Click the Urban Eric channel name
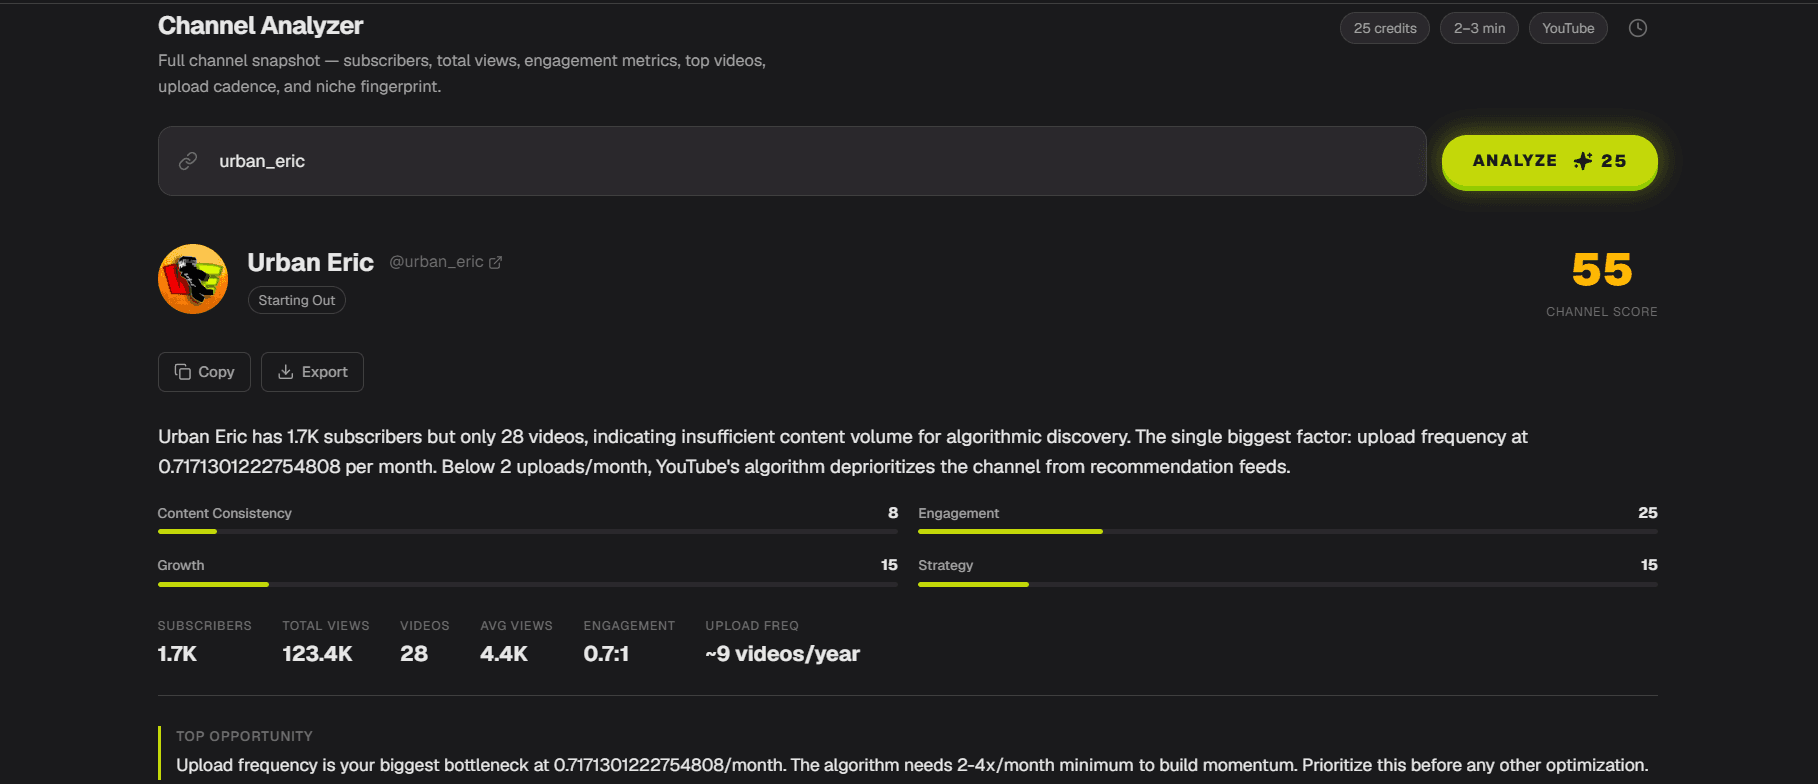The height and width of the screenshot is (784, 1818). (310, 262)
